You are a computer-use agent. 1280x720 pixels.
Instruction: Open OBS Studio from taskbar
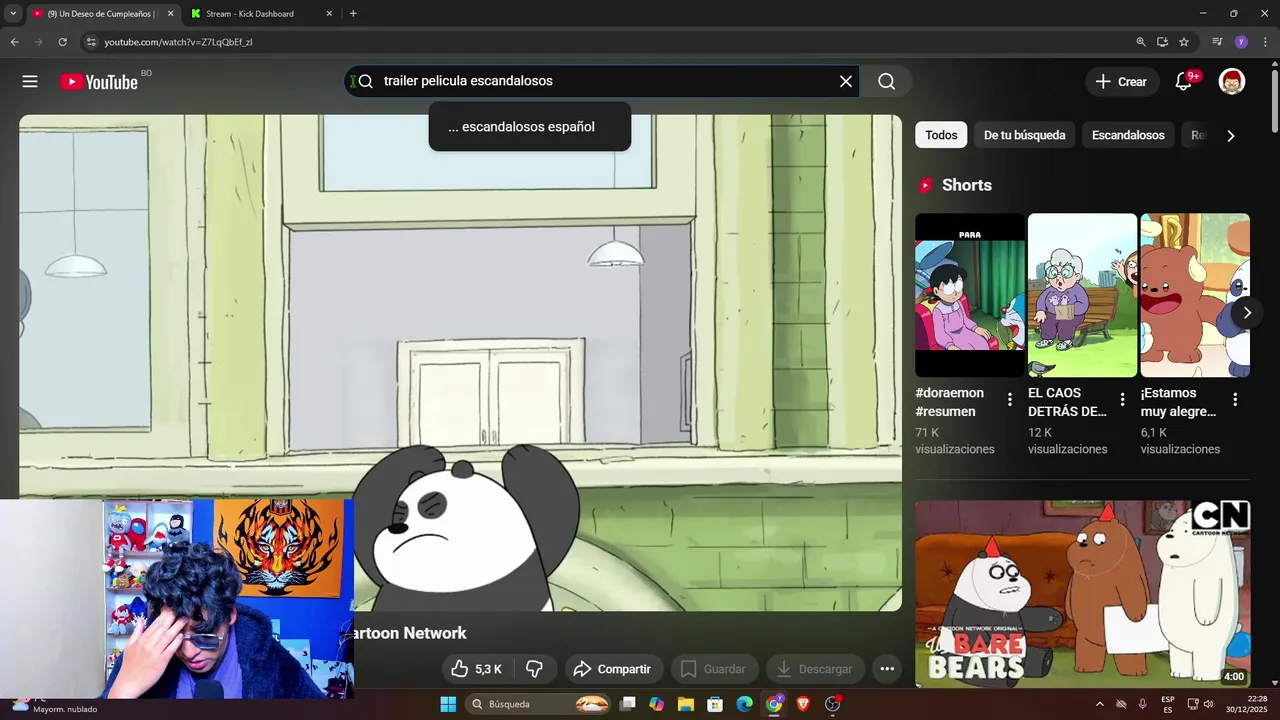click(x=833, y=704)
